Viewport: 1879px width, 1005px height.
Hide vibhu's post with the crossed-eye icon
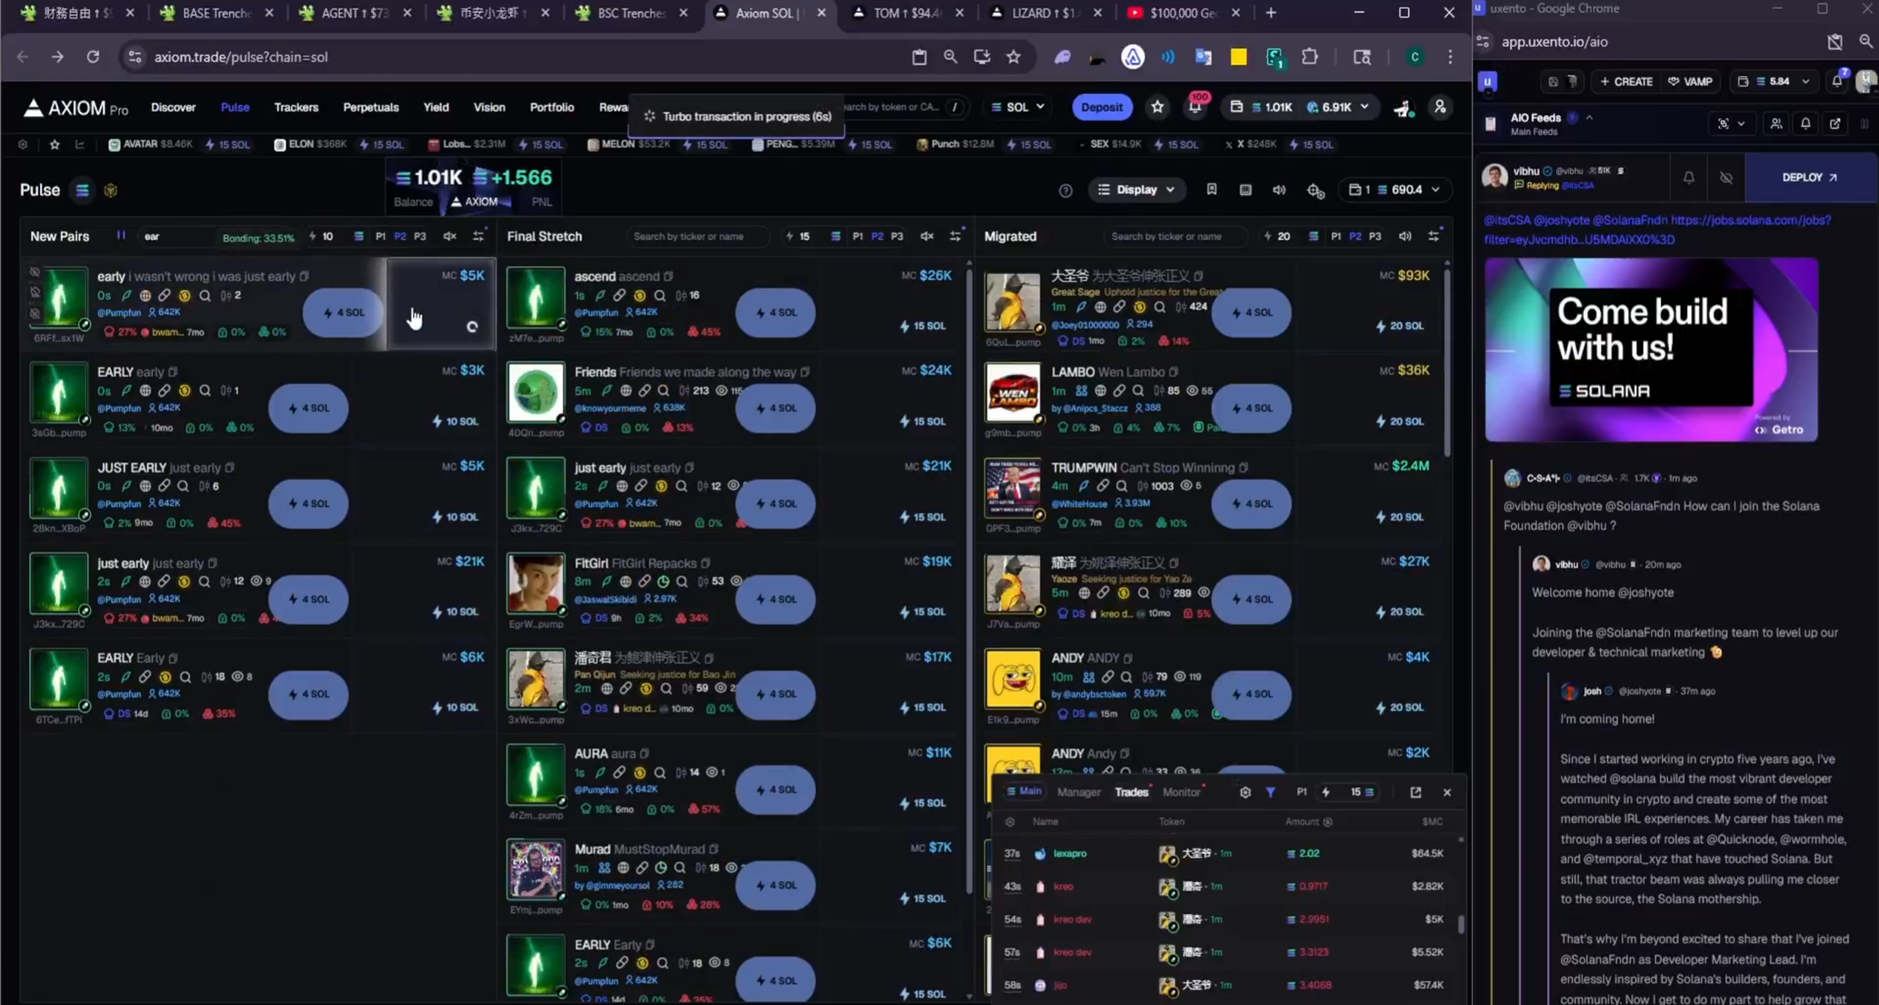click(x=1726, y=178)
